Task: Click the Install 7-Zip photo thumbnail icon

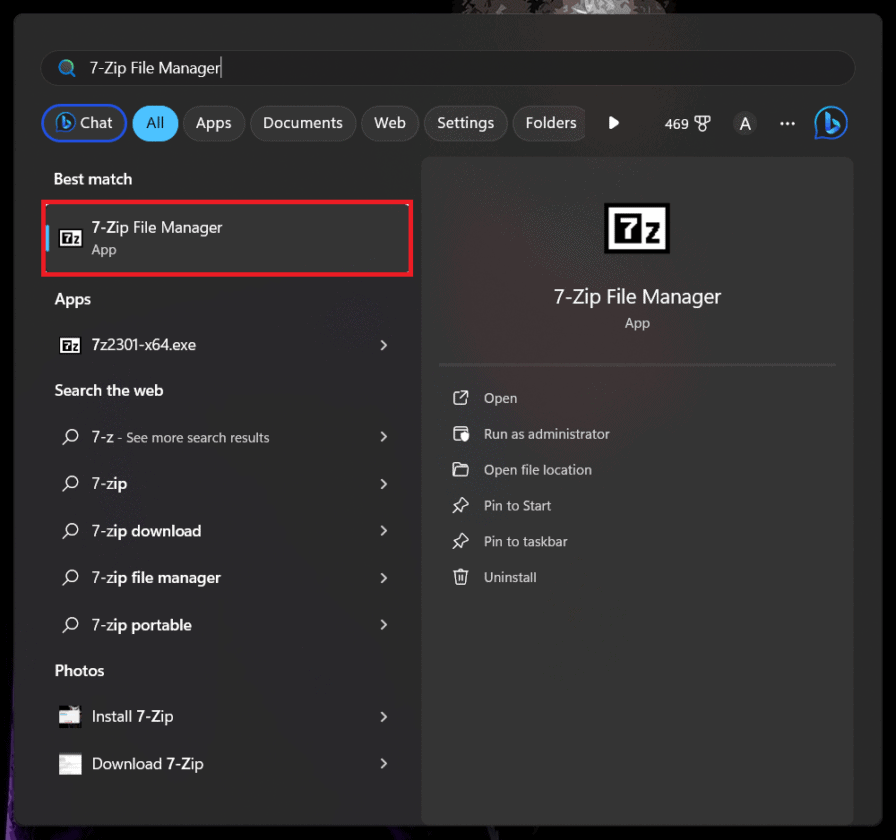Action: pos(70,716)
